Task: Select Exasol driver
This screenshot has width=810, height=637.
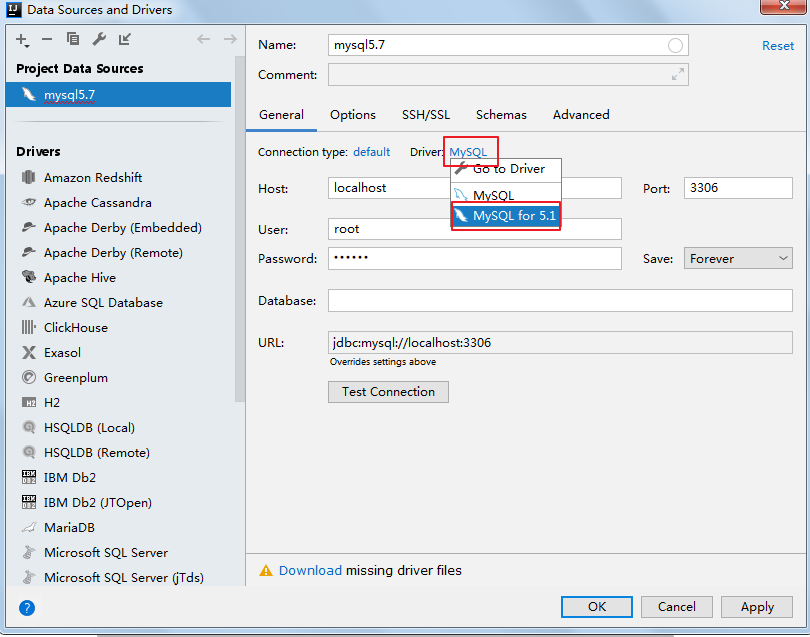Action: click(62, 353)
